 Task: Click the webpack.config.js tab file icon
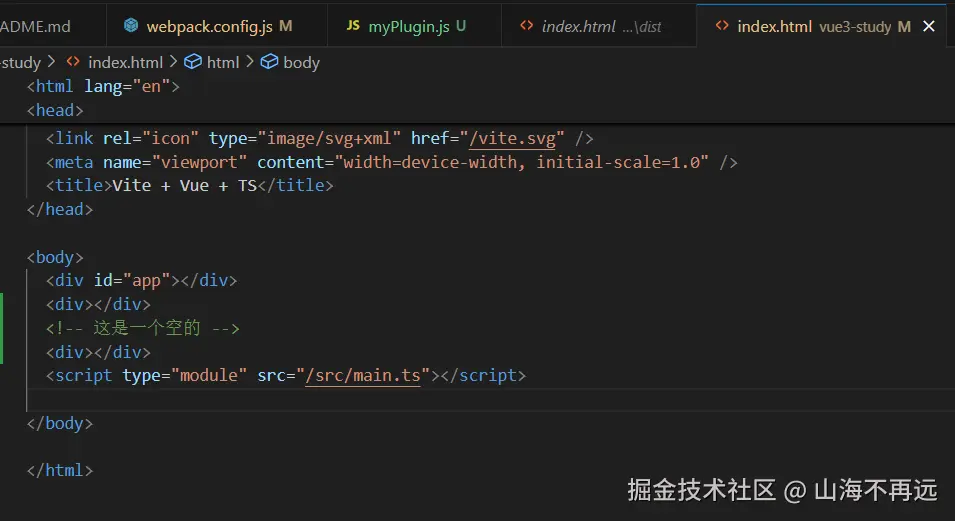click(131, 26)
